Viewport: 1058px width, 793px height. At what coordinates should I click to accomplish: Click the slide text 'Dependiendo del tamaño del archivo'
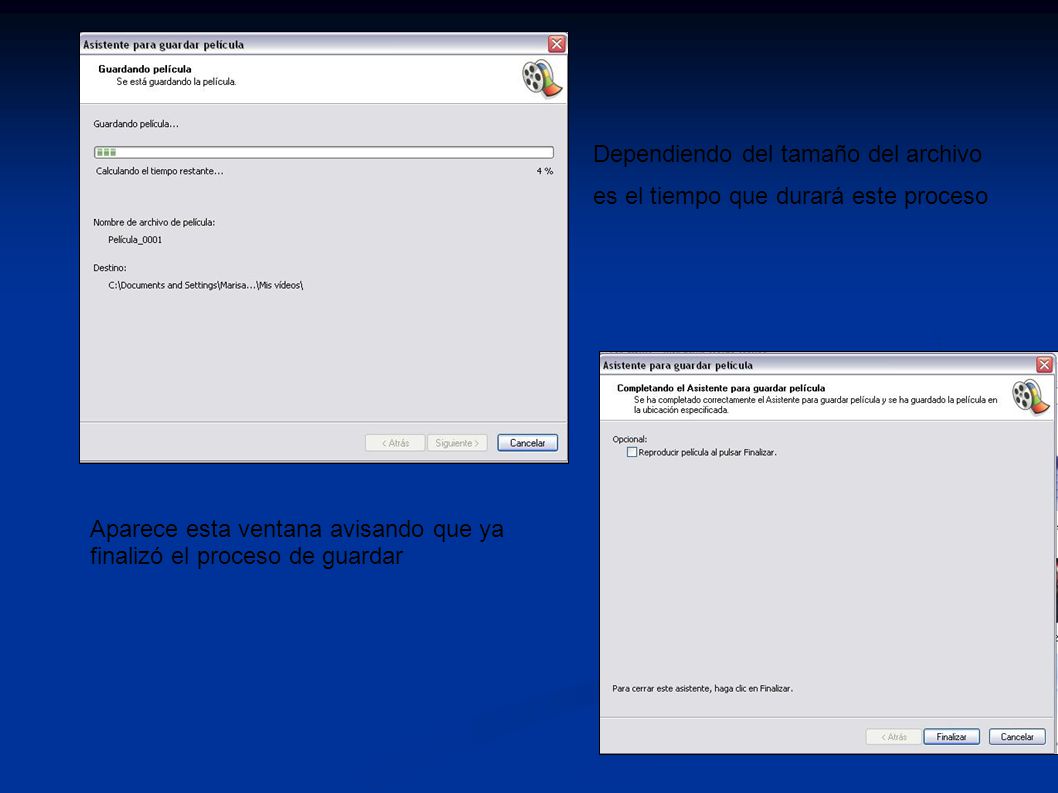787,154
